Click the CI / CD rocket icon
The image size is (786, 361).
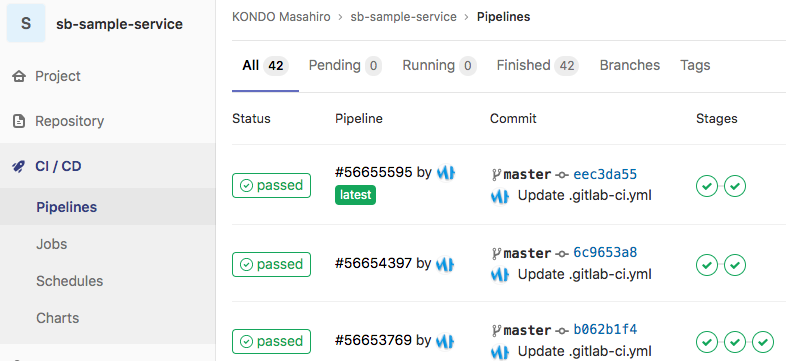(19, 166)
